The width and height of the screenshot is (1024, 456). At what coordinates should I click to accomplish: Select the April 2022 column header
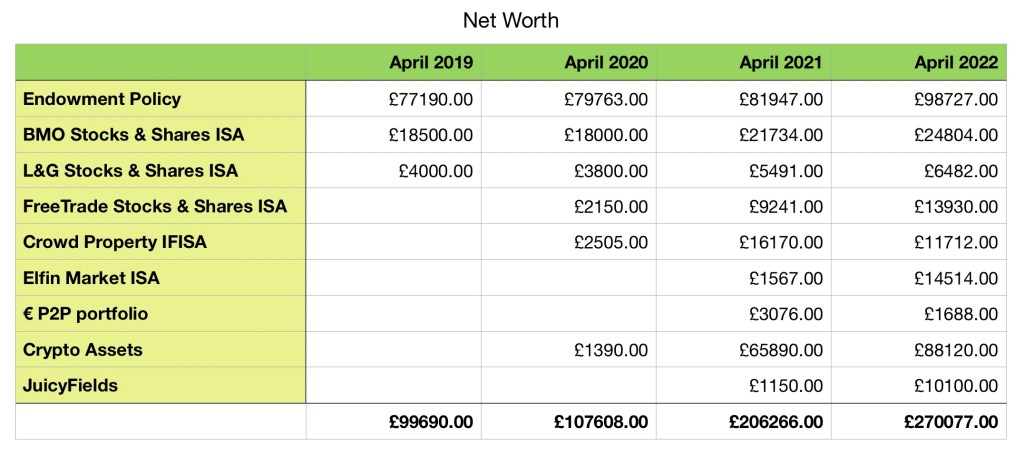tap(955, 62)
